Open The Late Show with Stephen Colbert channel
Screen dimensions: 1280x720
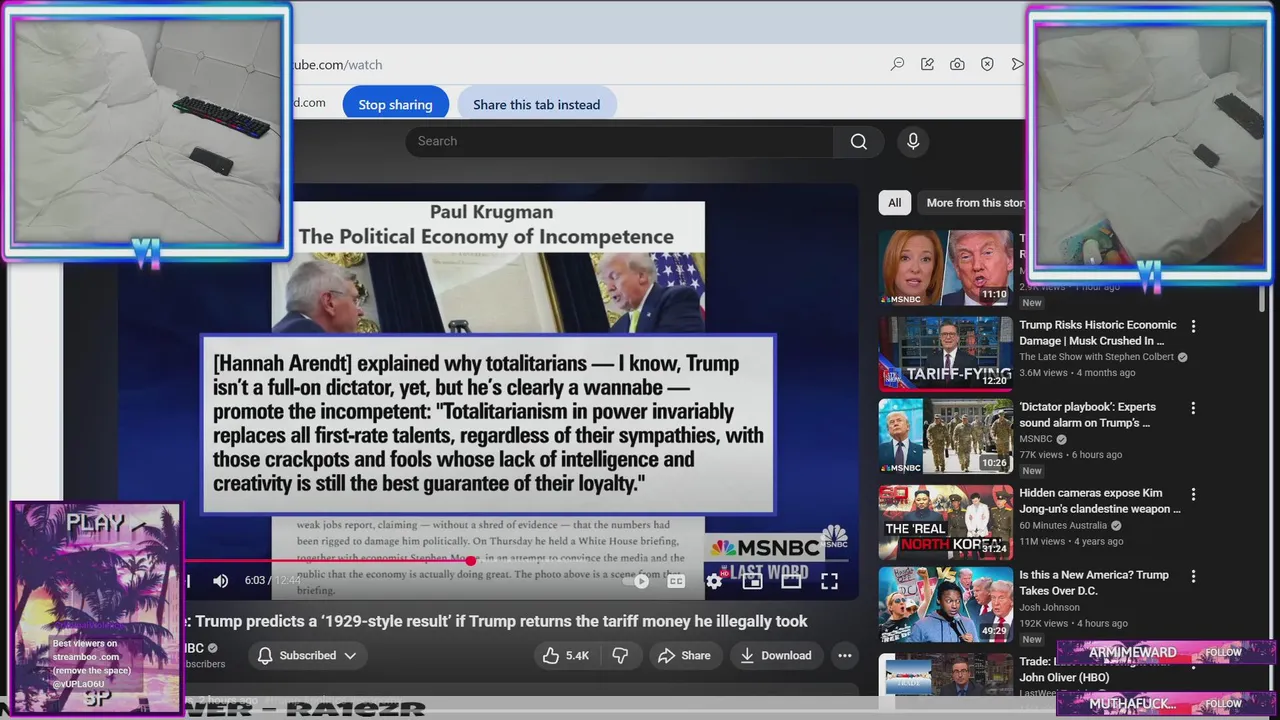point(1097,357)
